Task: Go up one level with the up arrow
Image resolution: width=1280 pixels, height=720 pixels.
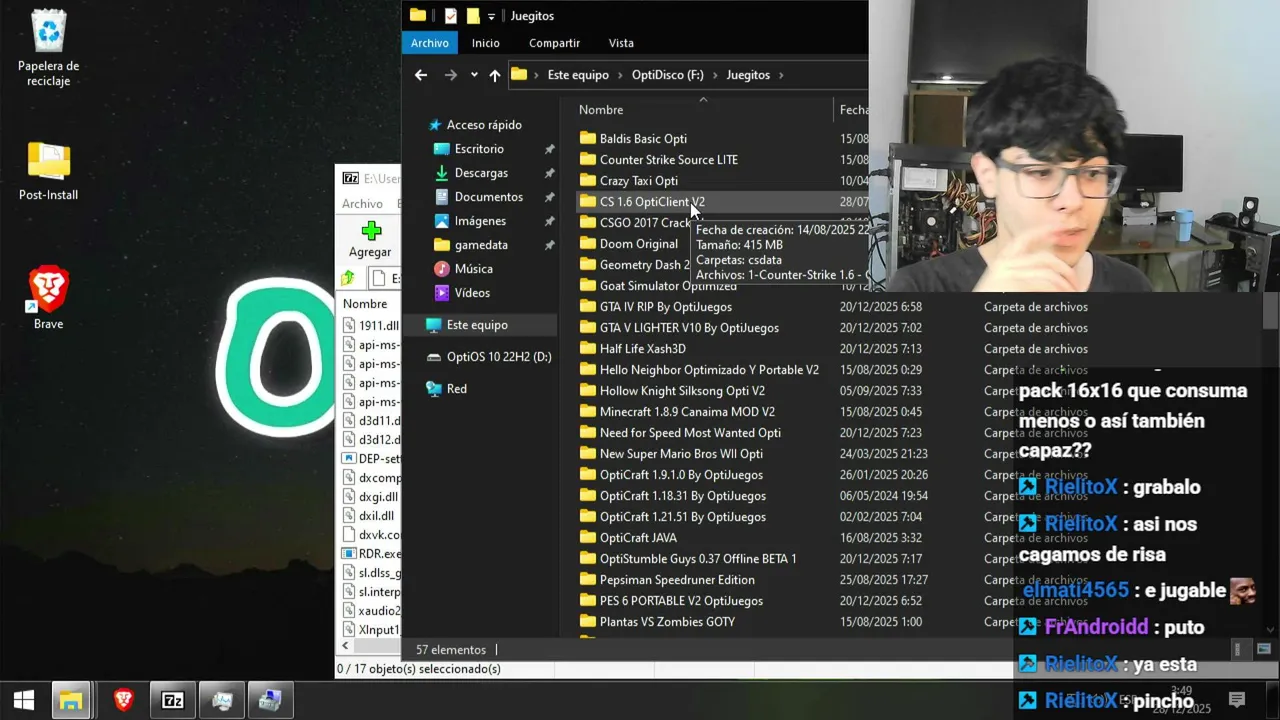Action: pyautogui.click(x=495, y=75)
